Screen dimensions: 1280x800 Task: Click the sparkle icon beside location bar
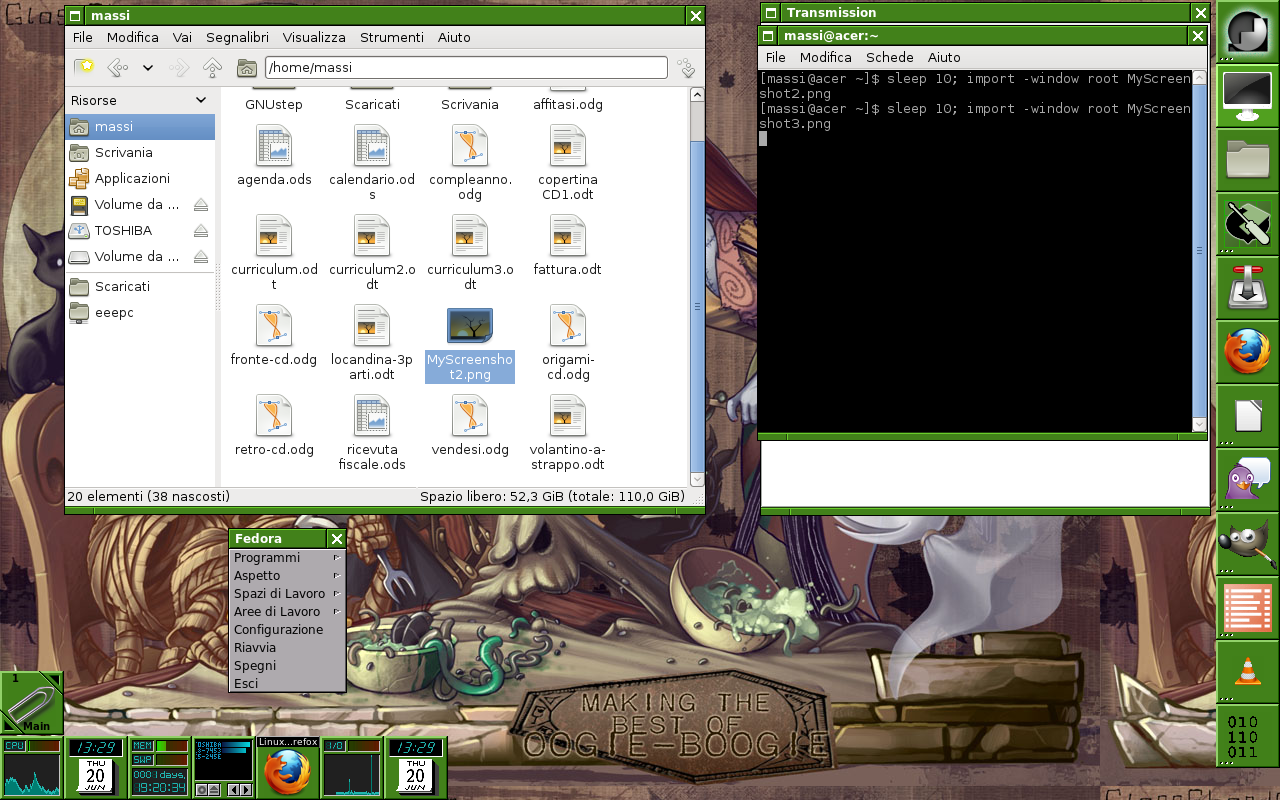click(x=686, y=68)
